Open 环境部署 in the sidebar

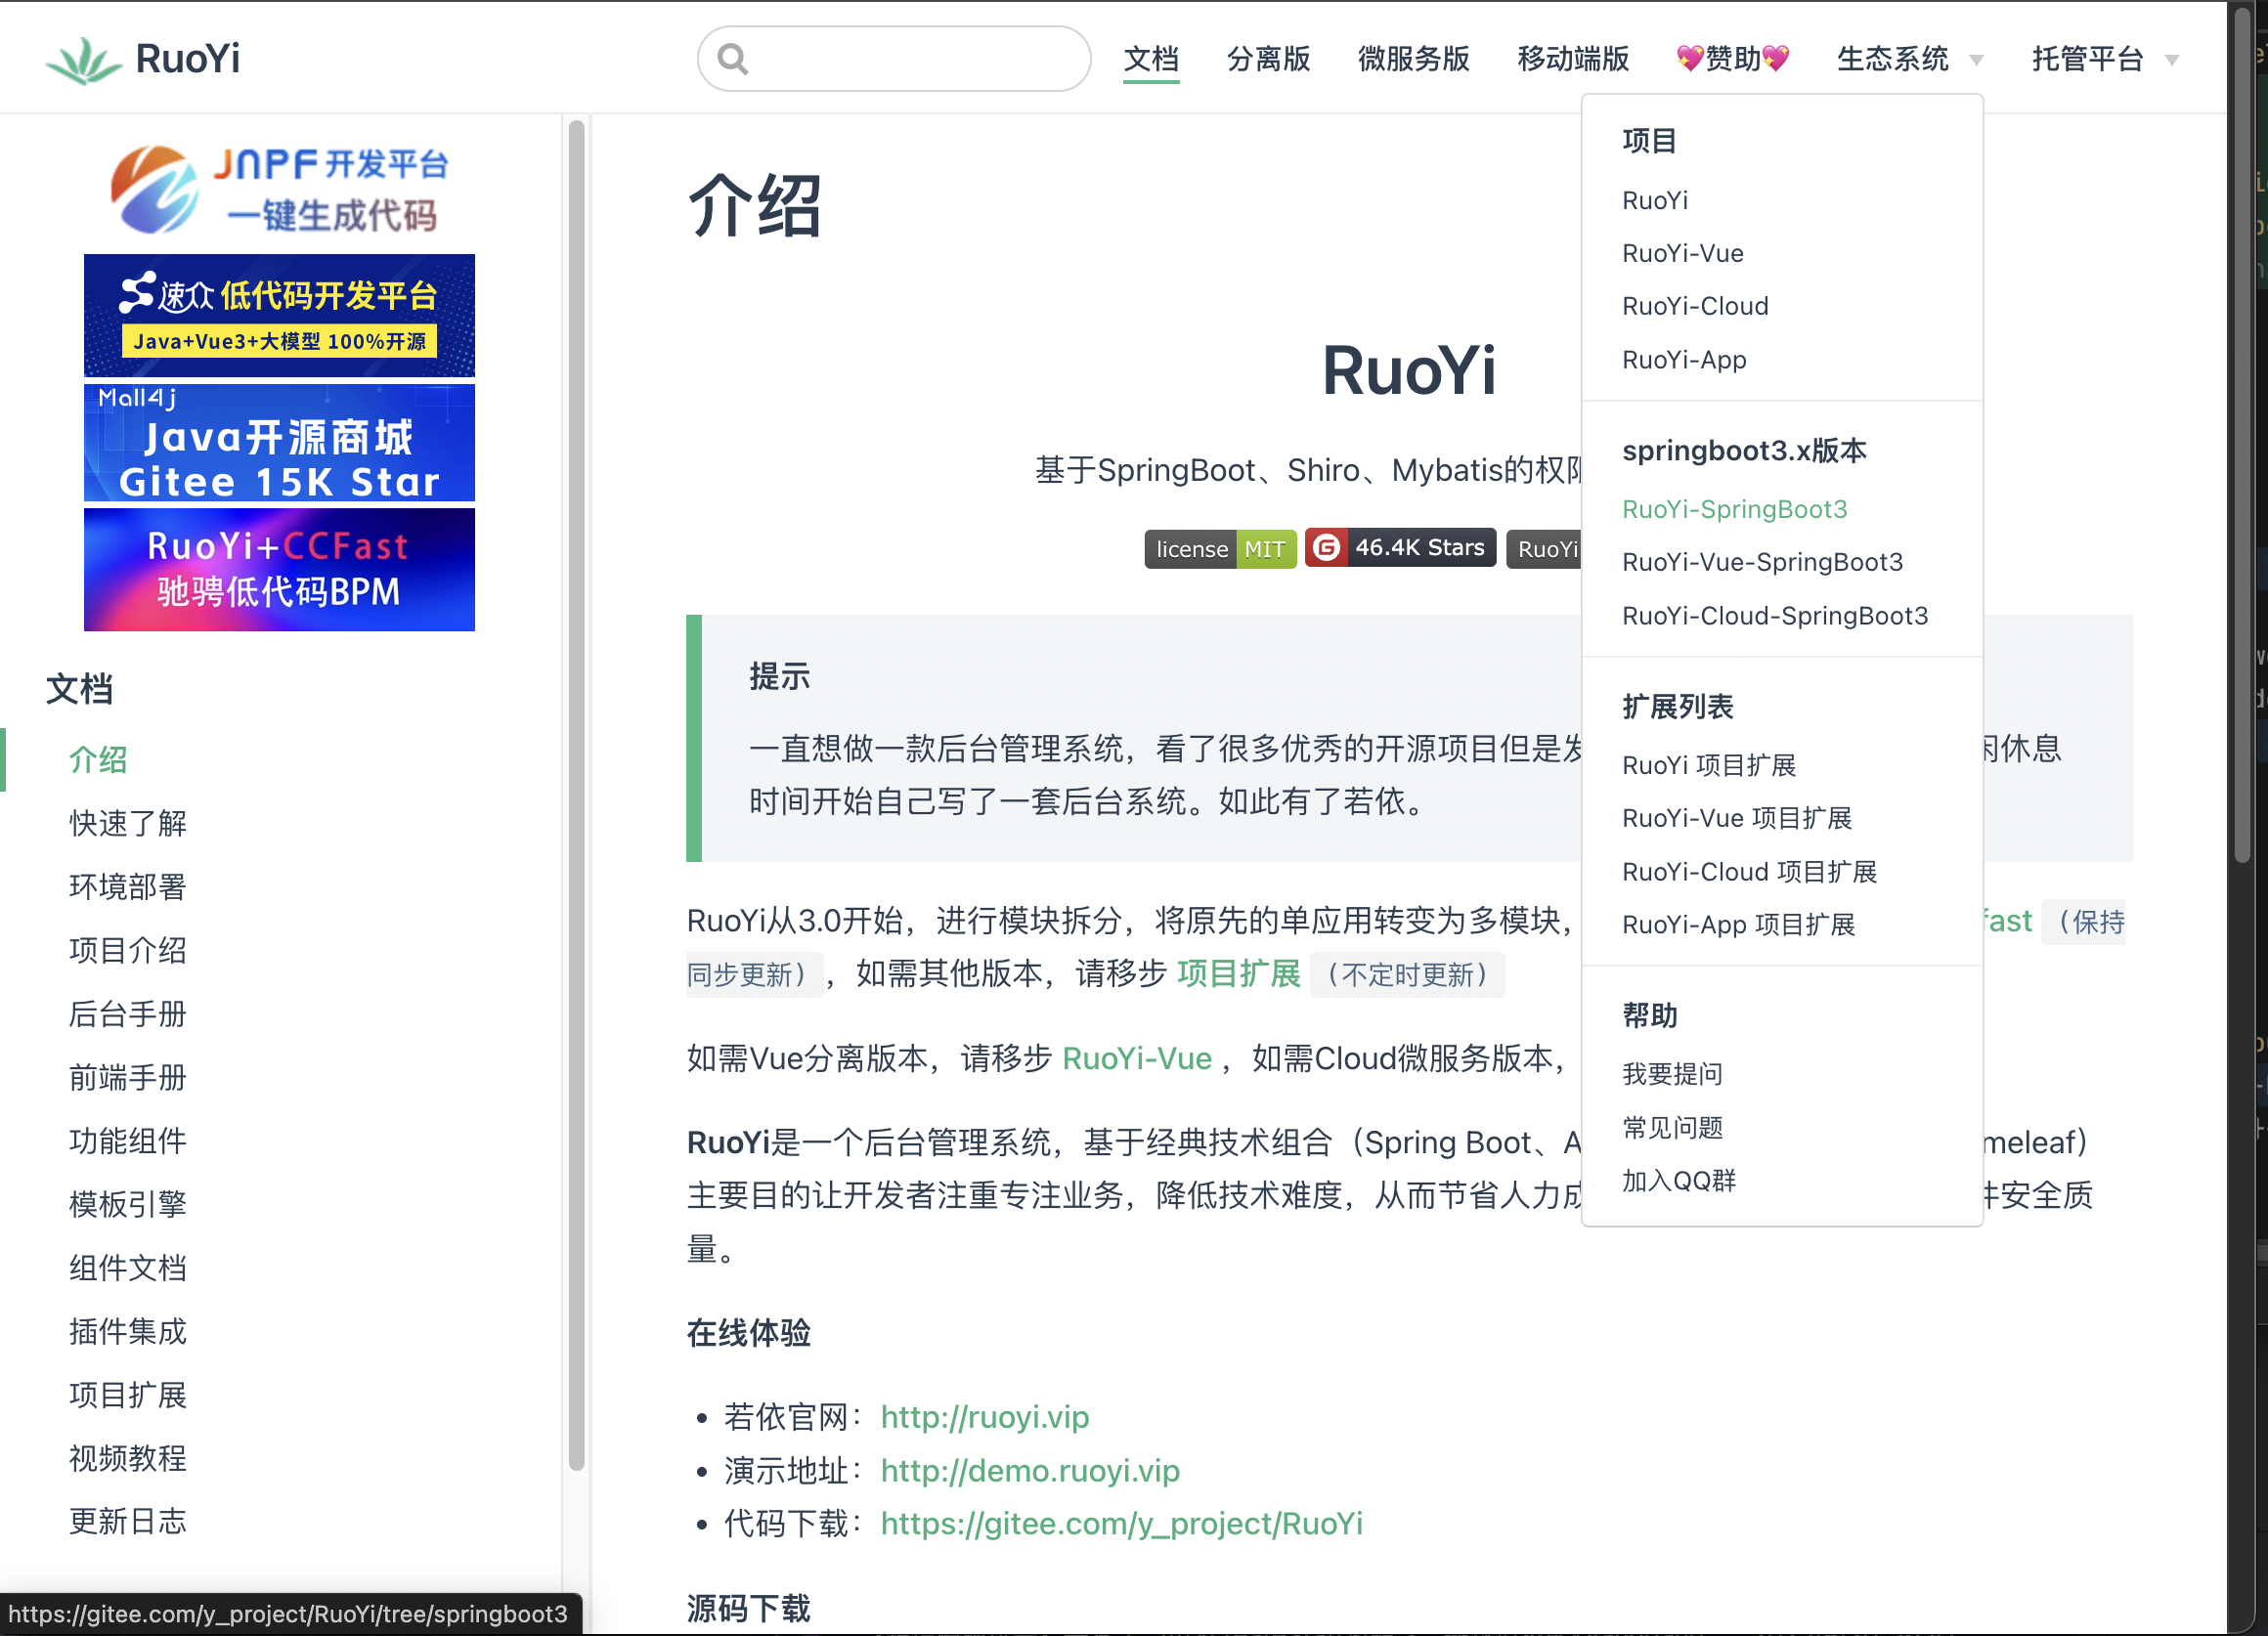[128, 887]
